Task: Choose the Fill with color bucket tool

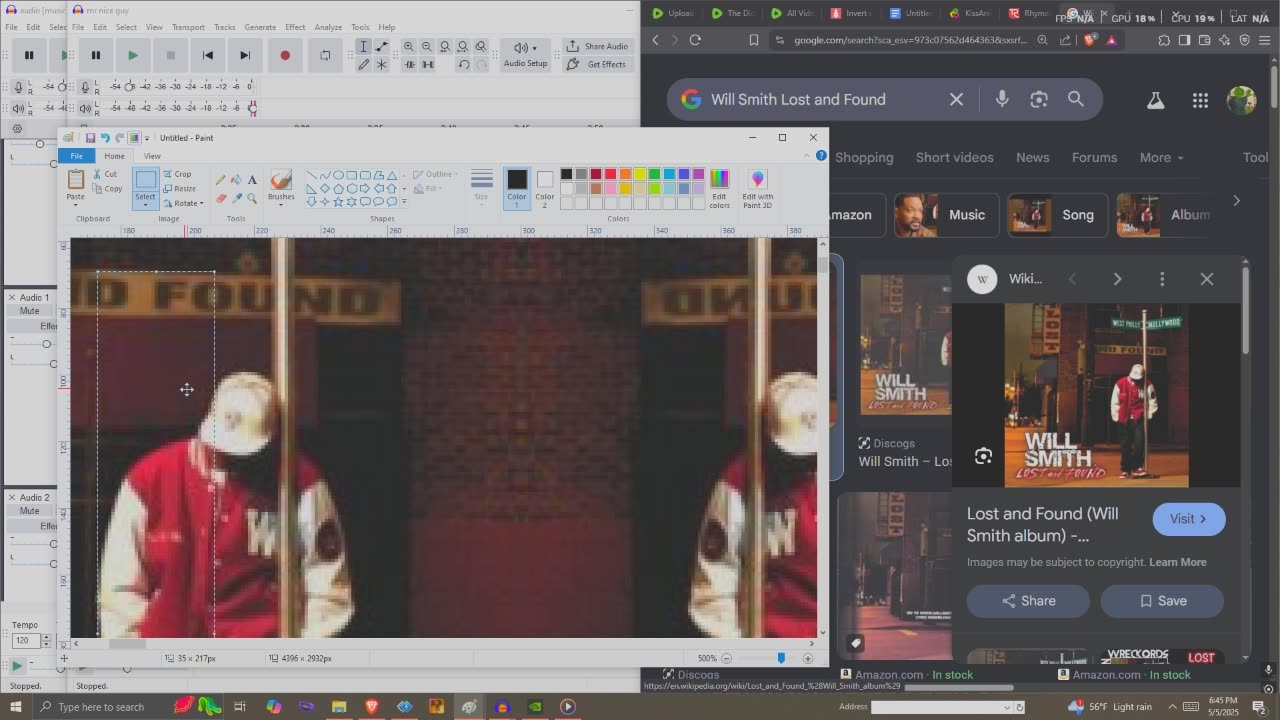Action: tap(236, 180)
